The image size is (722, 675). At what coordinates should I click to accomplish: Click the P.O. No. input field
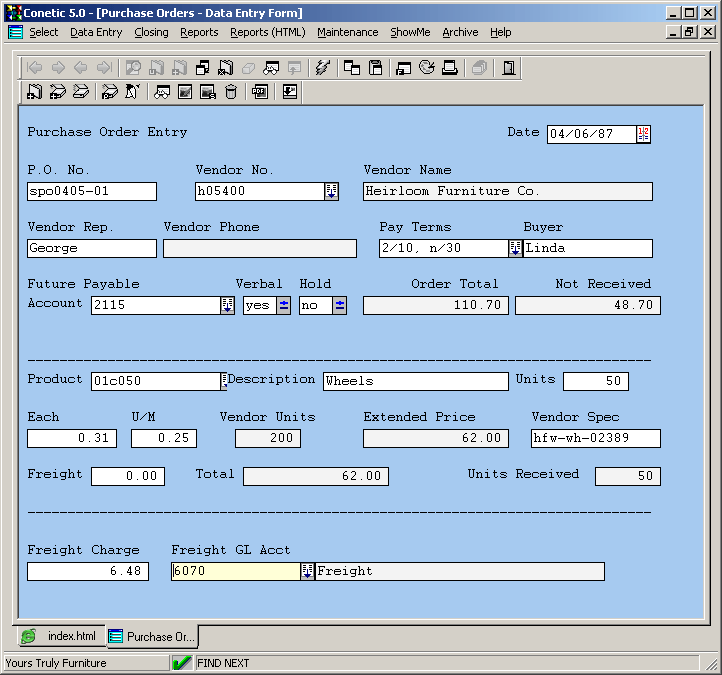point(92,192)
